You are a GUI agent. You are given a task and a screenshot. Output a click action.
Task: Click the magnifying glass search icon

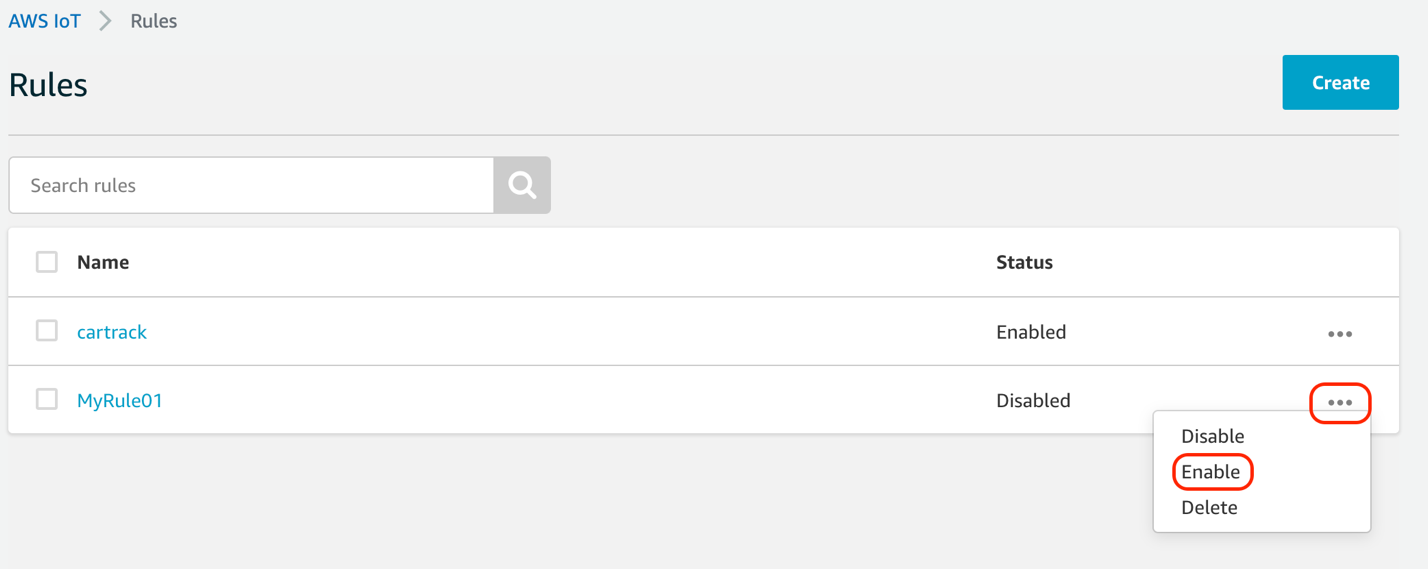(522, 185)
